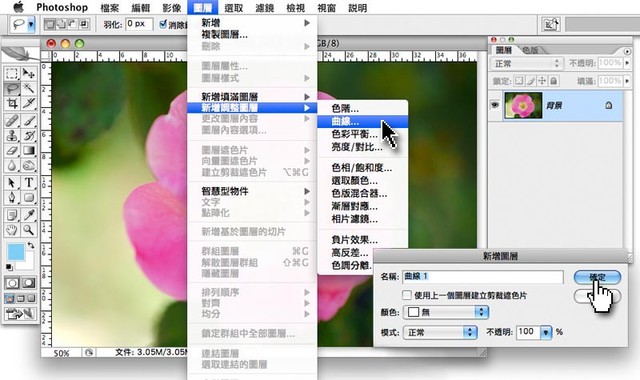Reset default black and white colors
This screenshot has height=380, width=640.
[x=9, y=267]
